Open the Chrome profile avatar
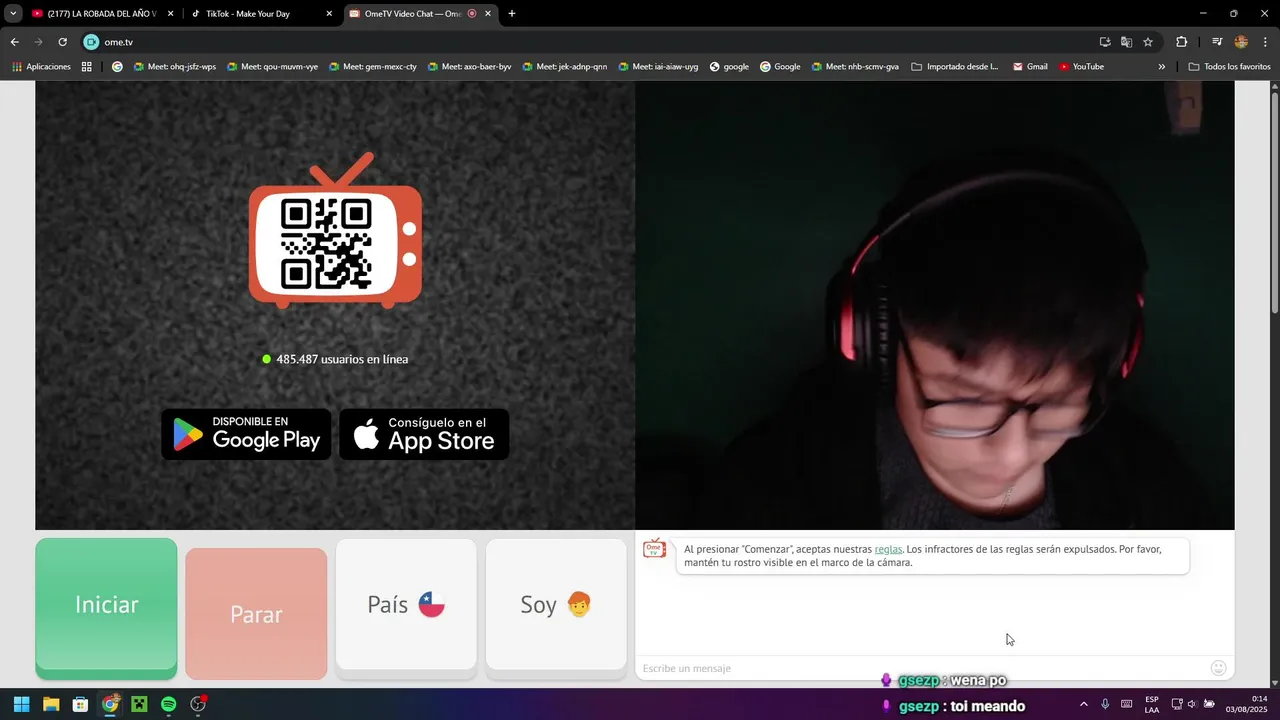This screenshot has width=1280, height=720. pyautogui.click(x=1241, y=42)
